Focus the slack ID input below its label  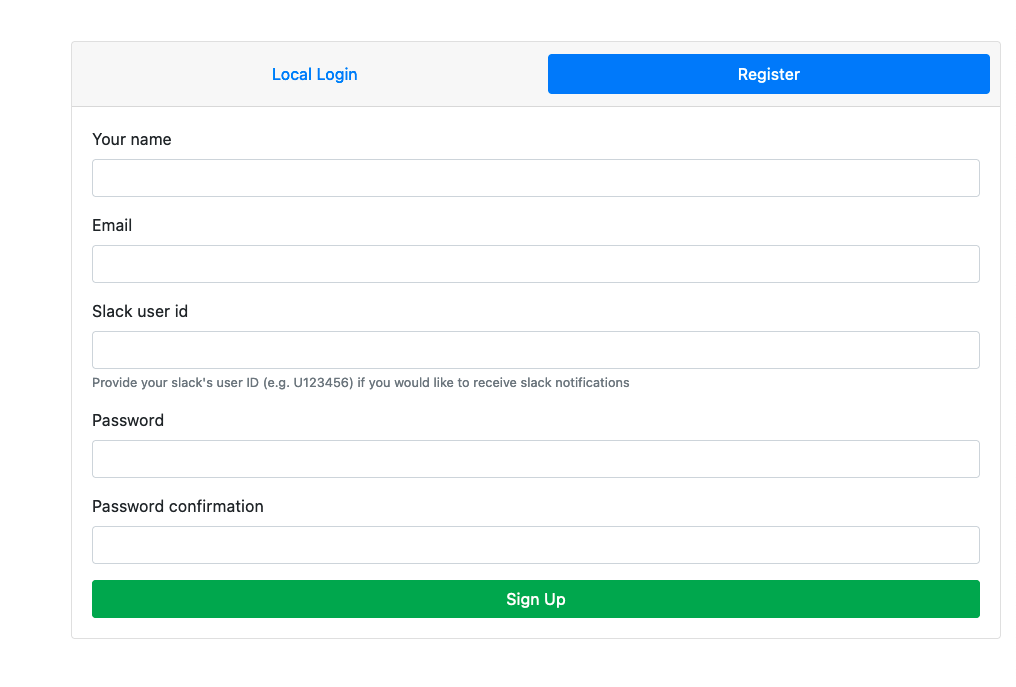coord(535,349)
